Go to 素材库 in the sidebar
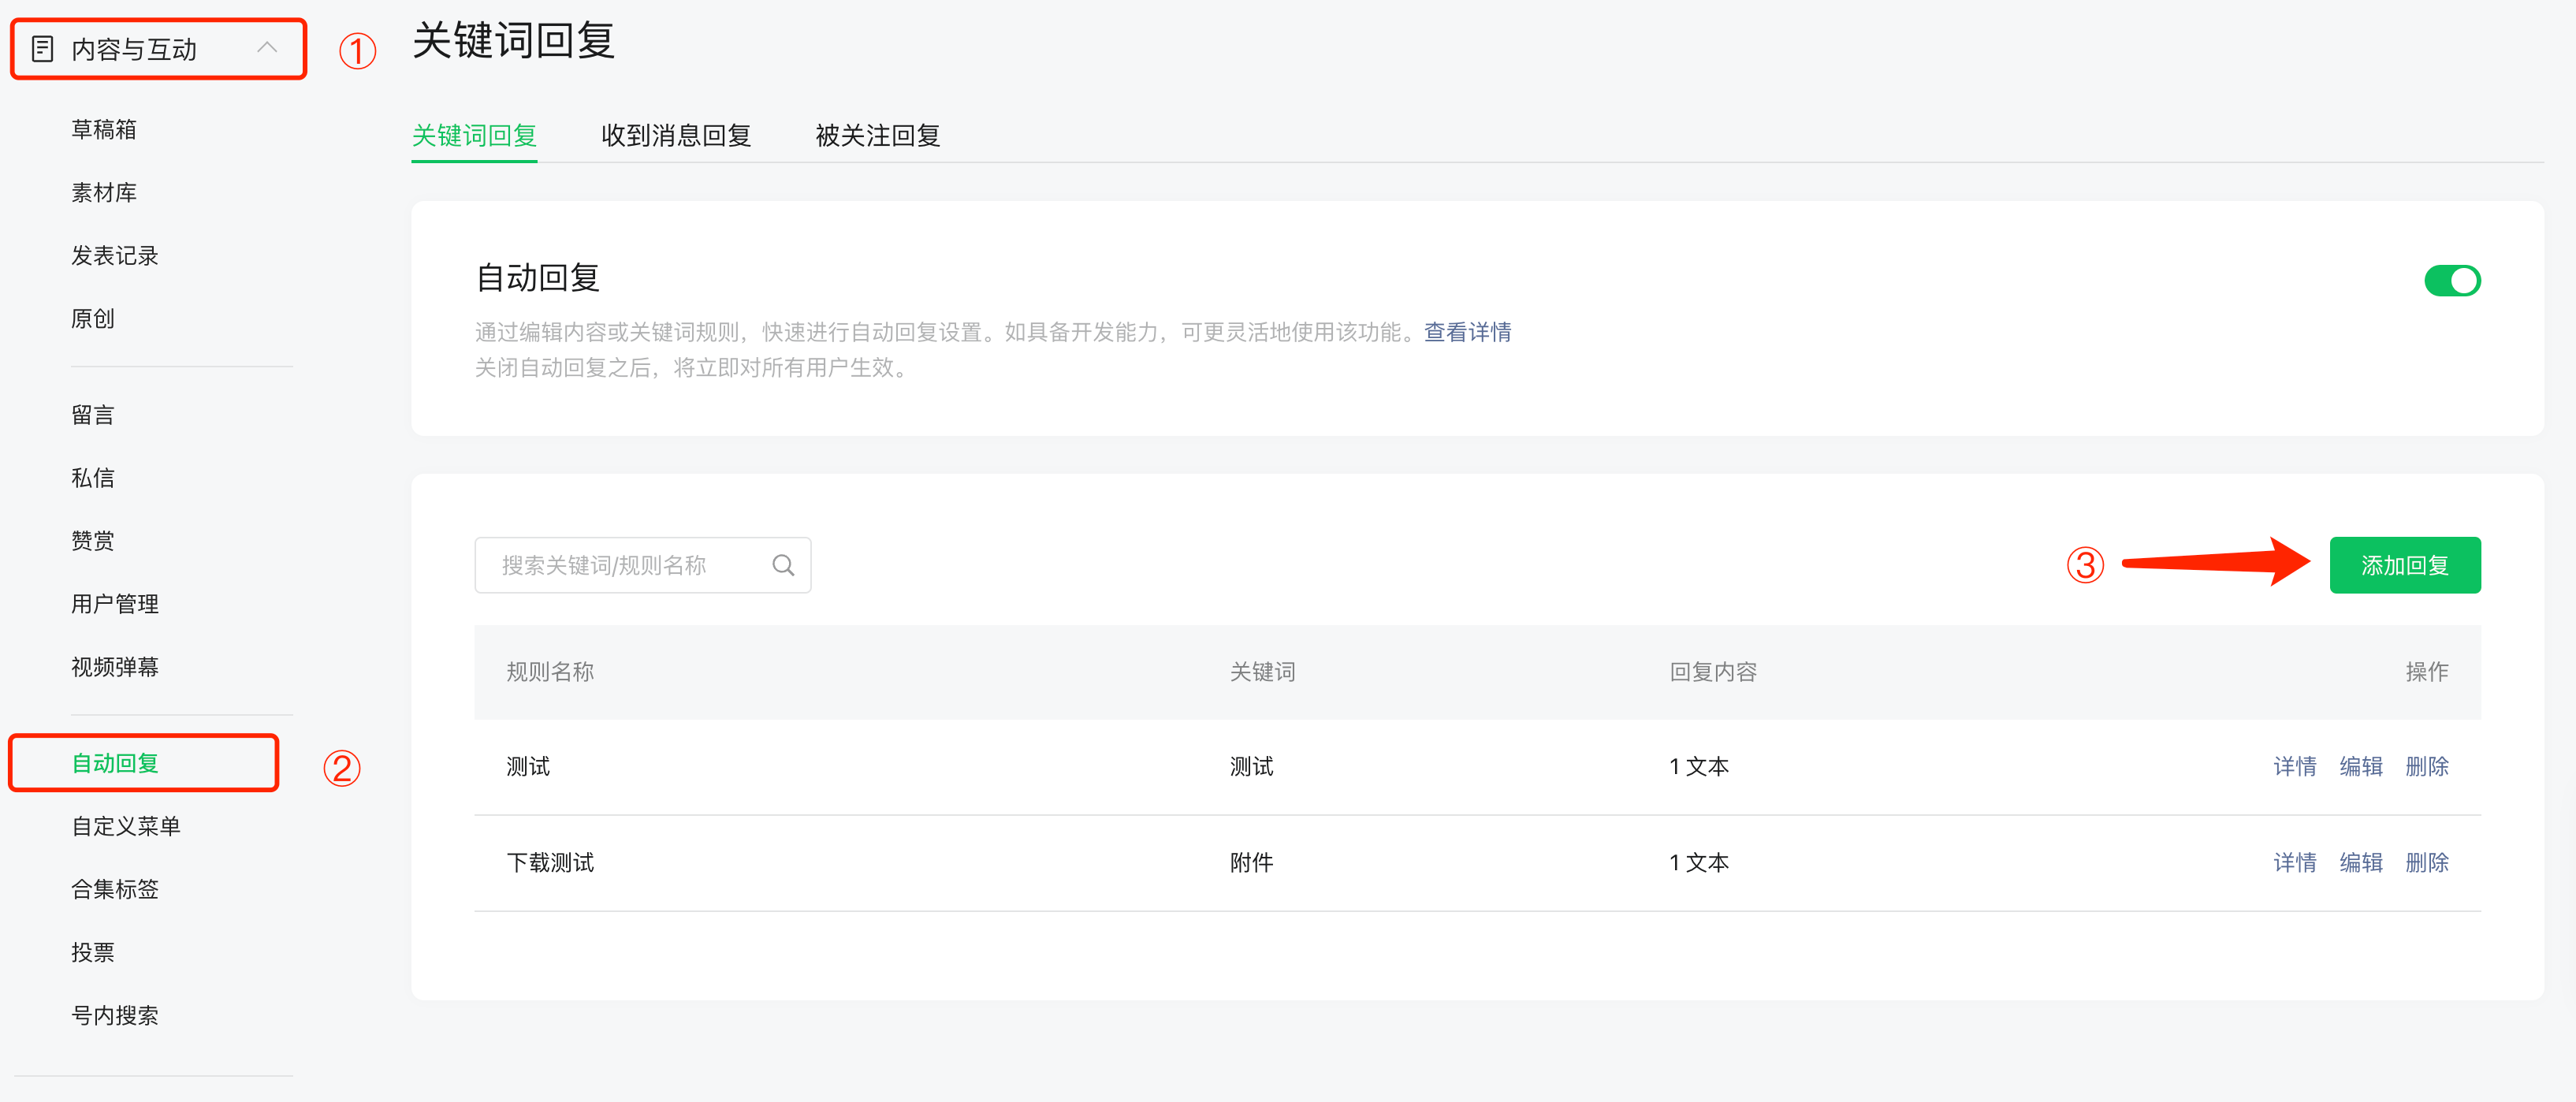 [104, 193]
